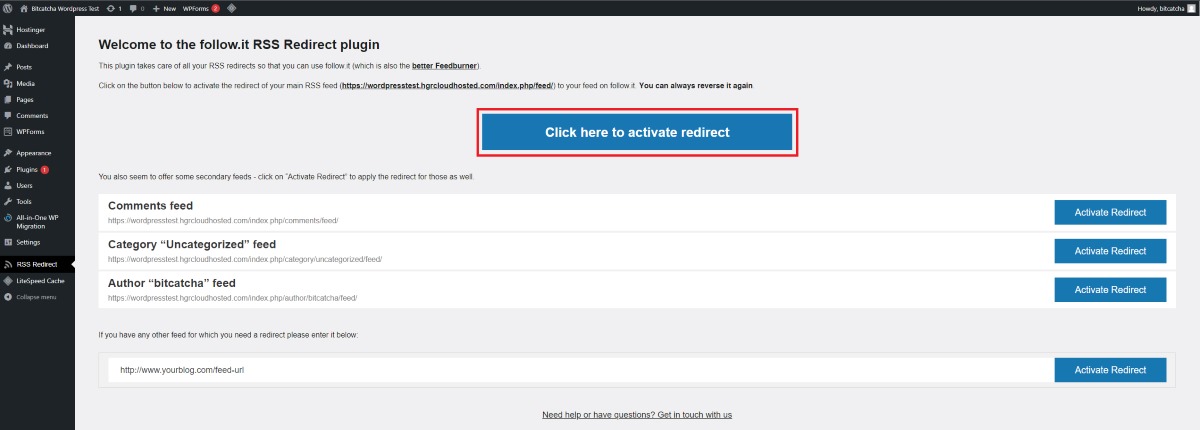Viewport: 1200px width, 430px height.
Task: Open the WordPress logo menu
Action: tap(8, 8)
